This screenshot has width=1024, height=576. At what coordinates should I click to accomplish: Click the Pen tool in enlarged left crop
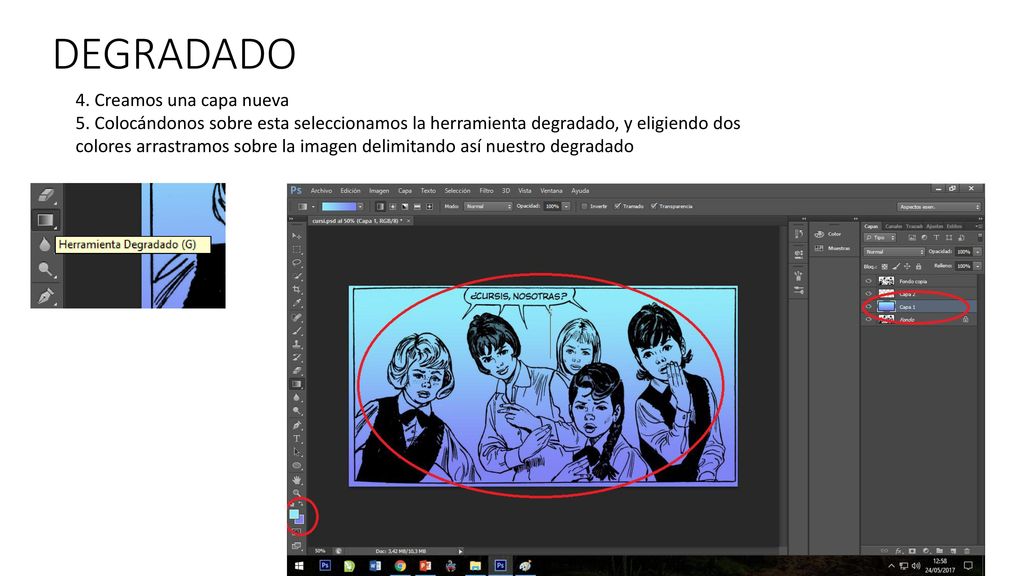[x=45, y=296]
